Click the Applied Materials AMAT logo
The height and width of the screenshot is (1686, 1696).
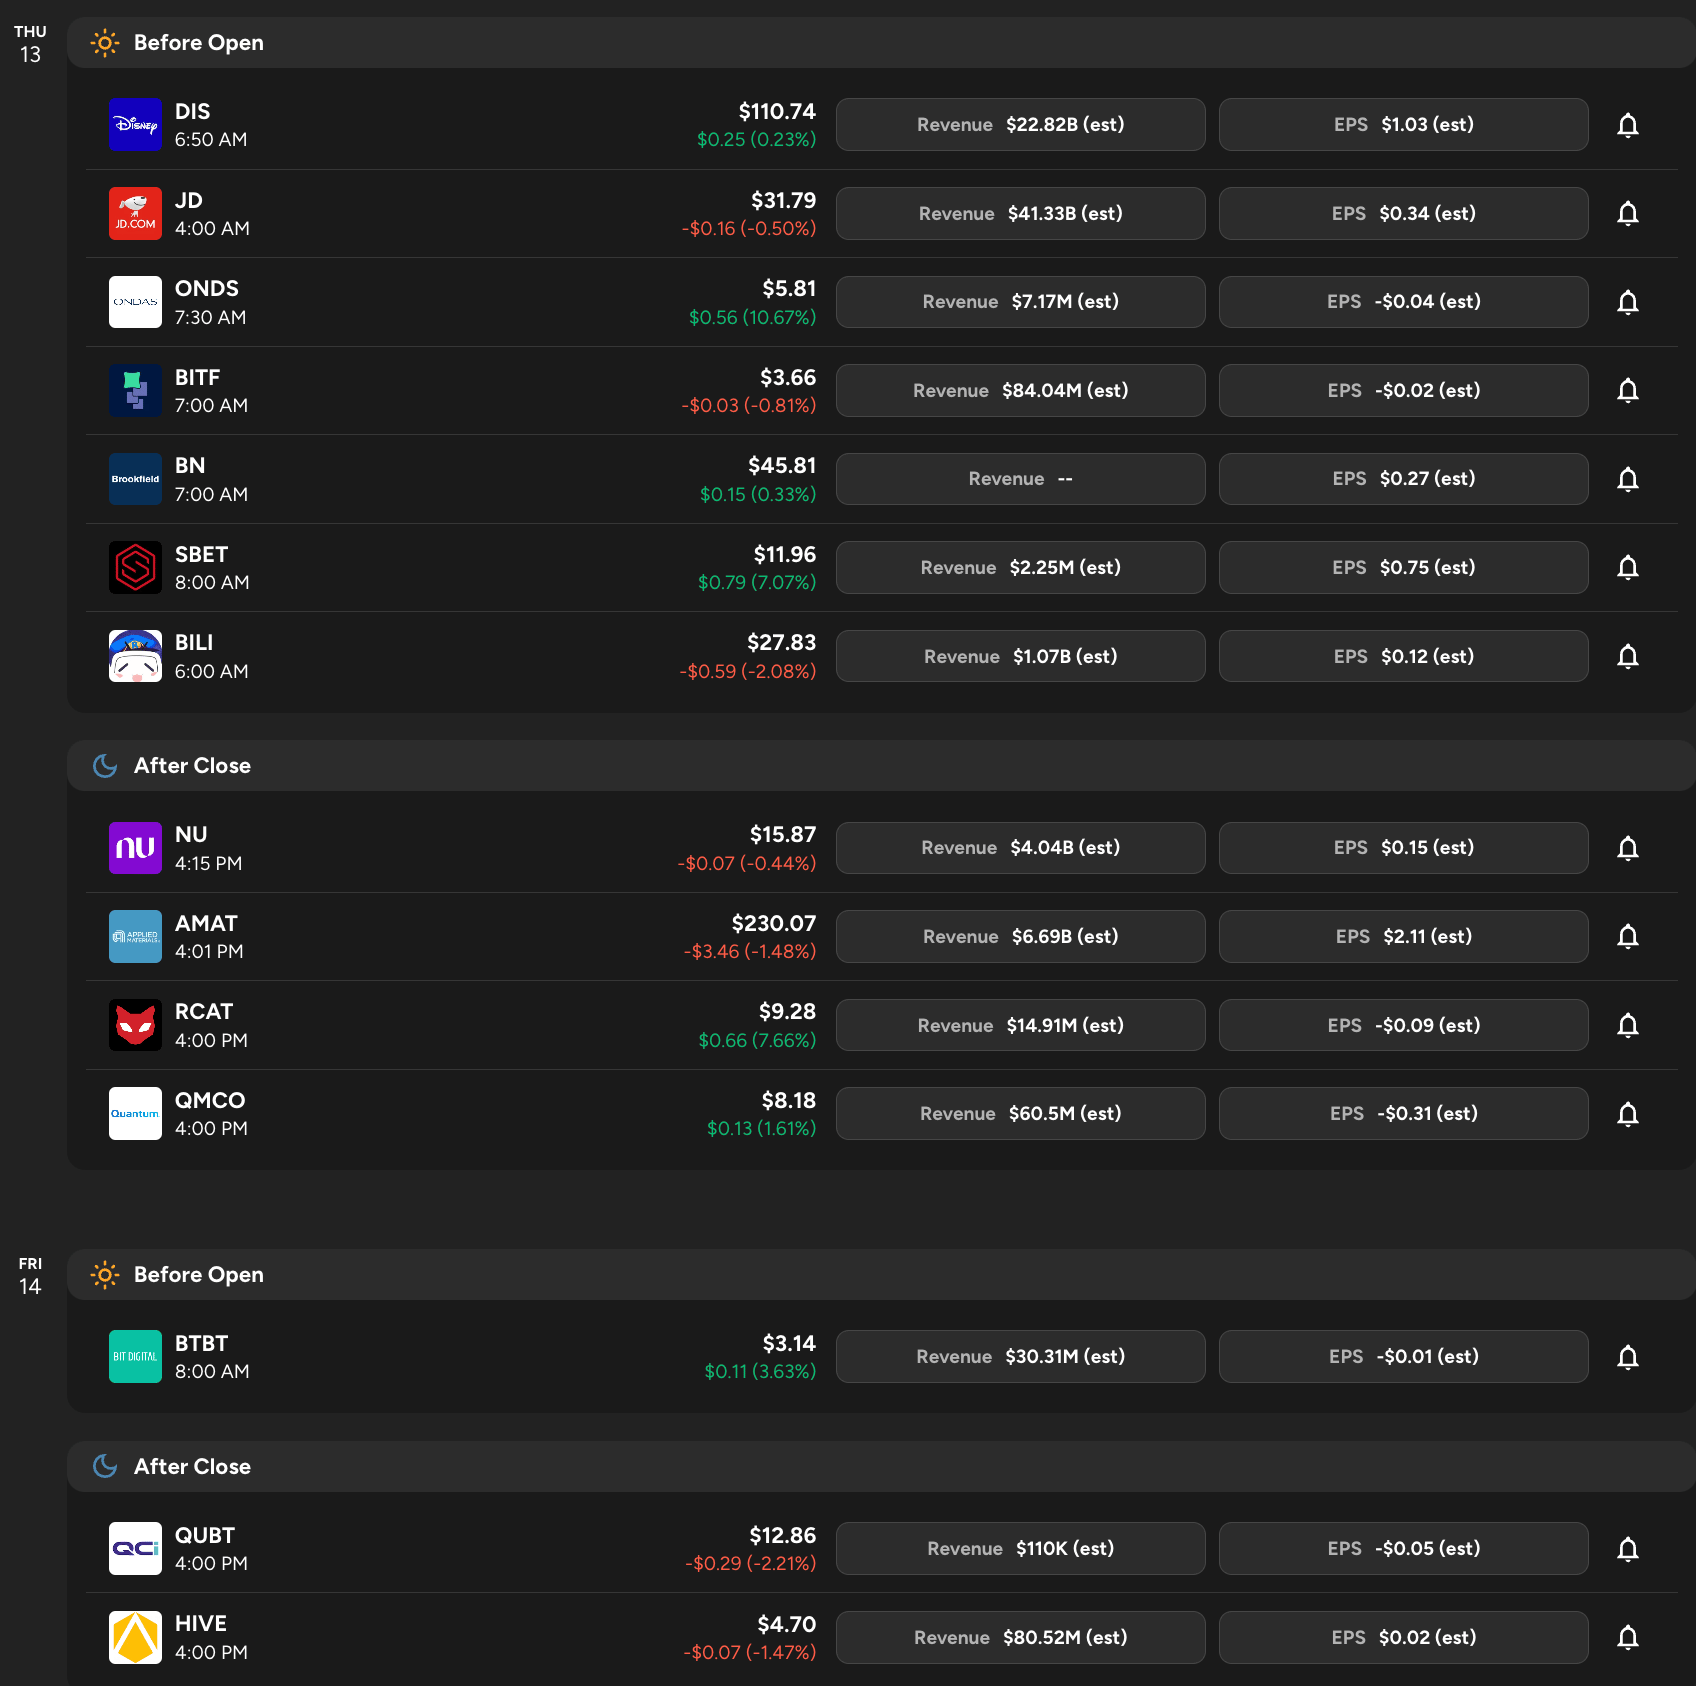135,936
